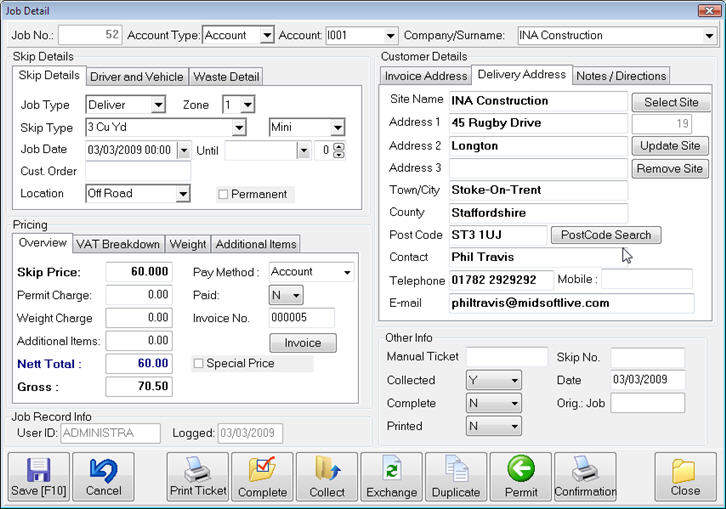Mark job using Complete icon
Image resolution: width=726 pixels, height=509 pixels.
pos(261,470)
